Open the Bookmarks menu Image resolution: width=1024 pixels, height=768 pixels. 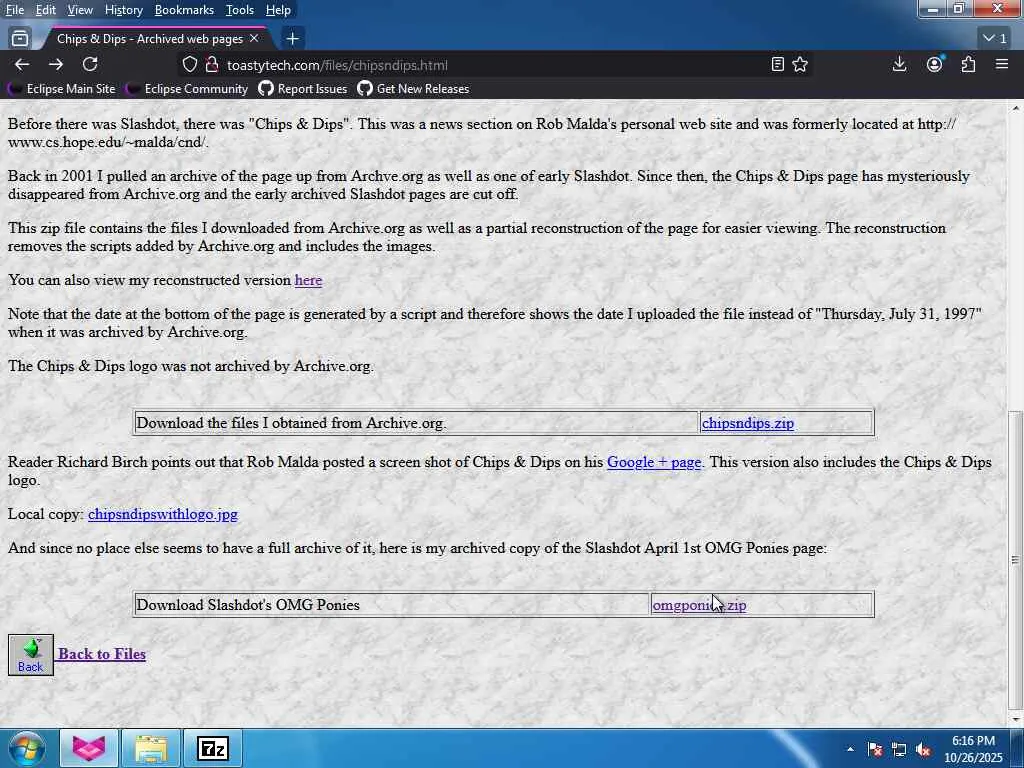[x=184, y=10]
